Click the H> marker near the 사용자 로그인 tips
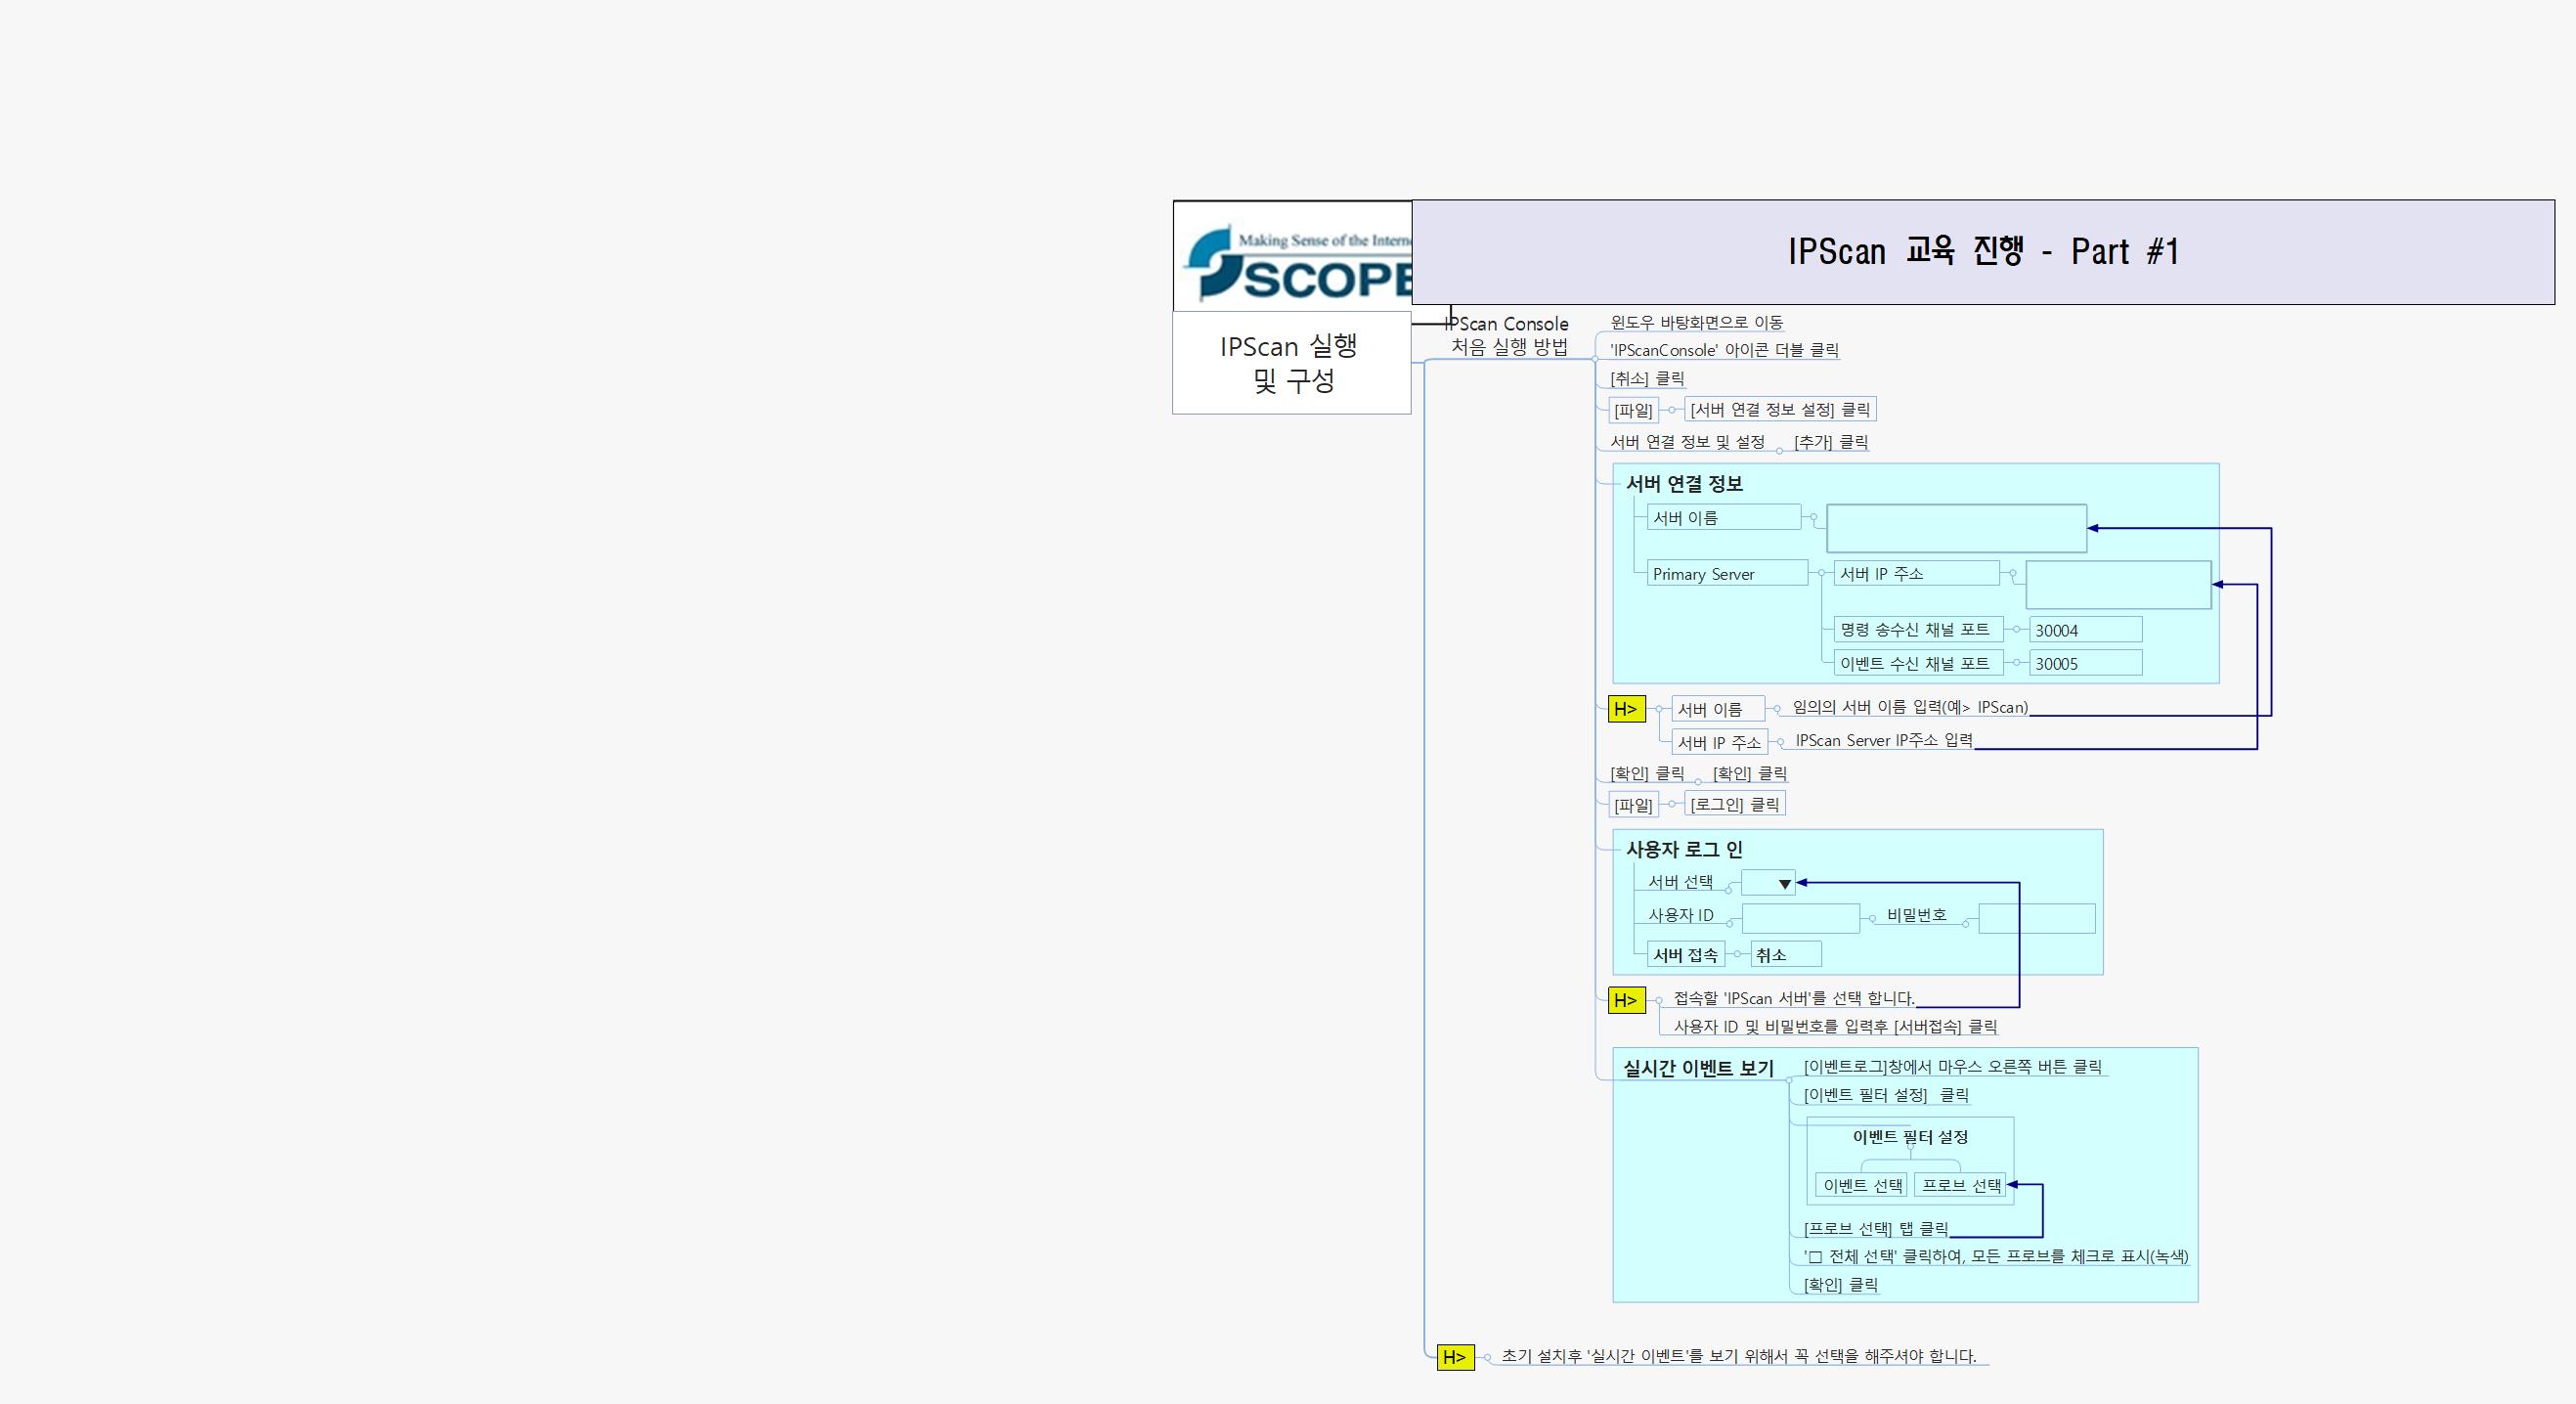Viewport: 2576px width, 1404px height. pyautogui.click(x=1627, y=1001)
